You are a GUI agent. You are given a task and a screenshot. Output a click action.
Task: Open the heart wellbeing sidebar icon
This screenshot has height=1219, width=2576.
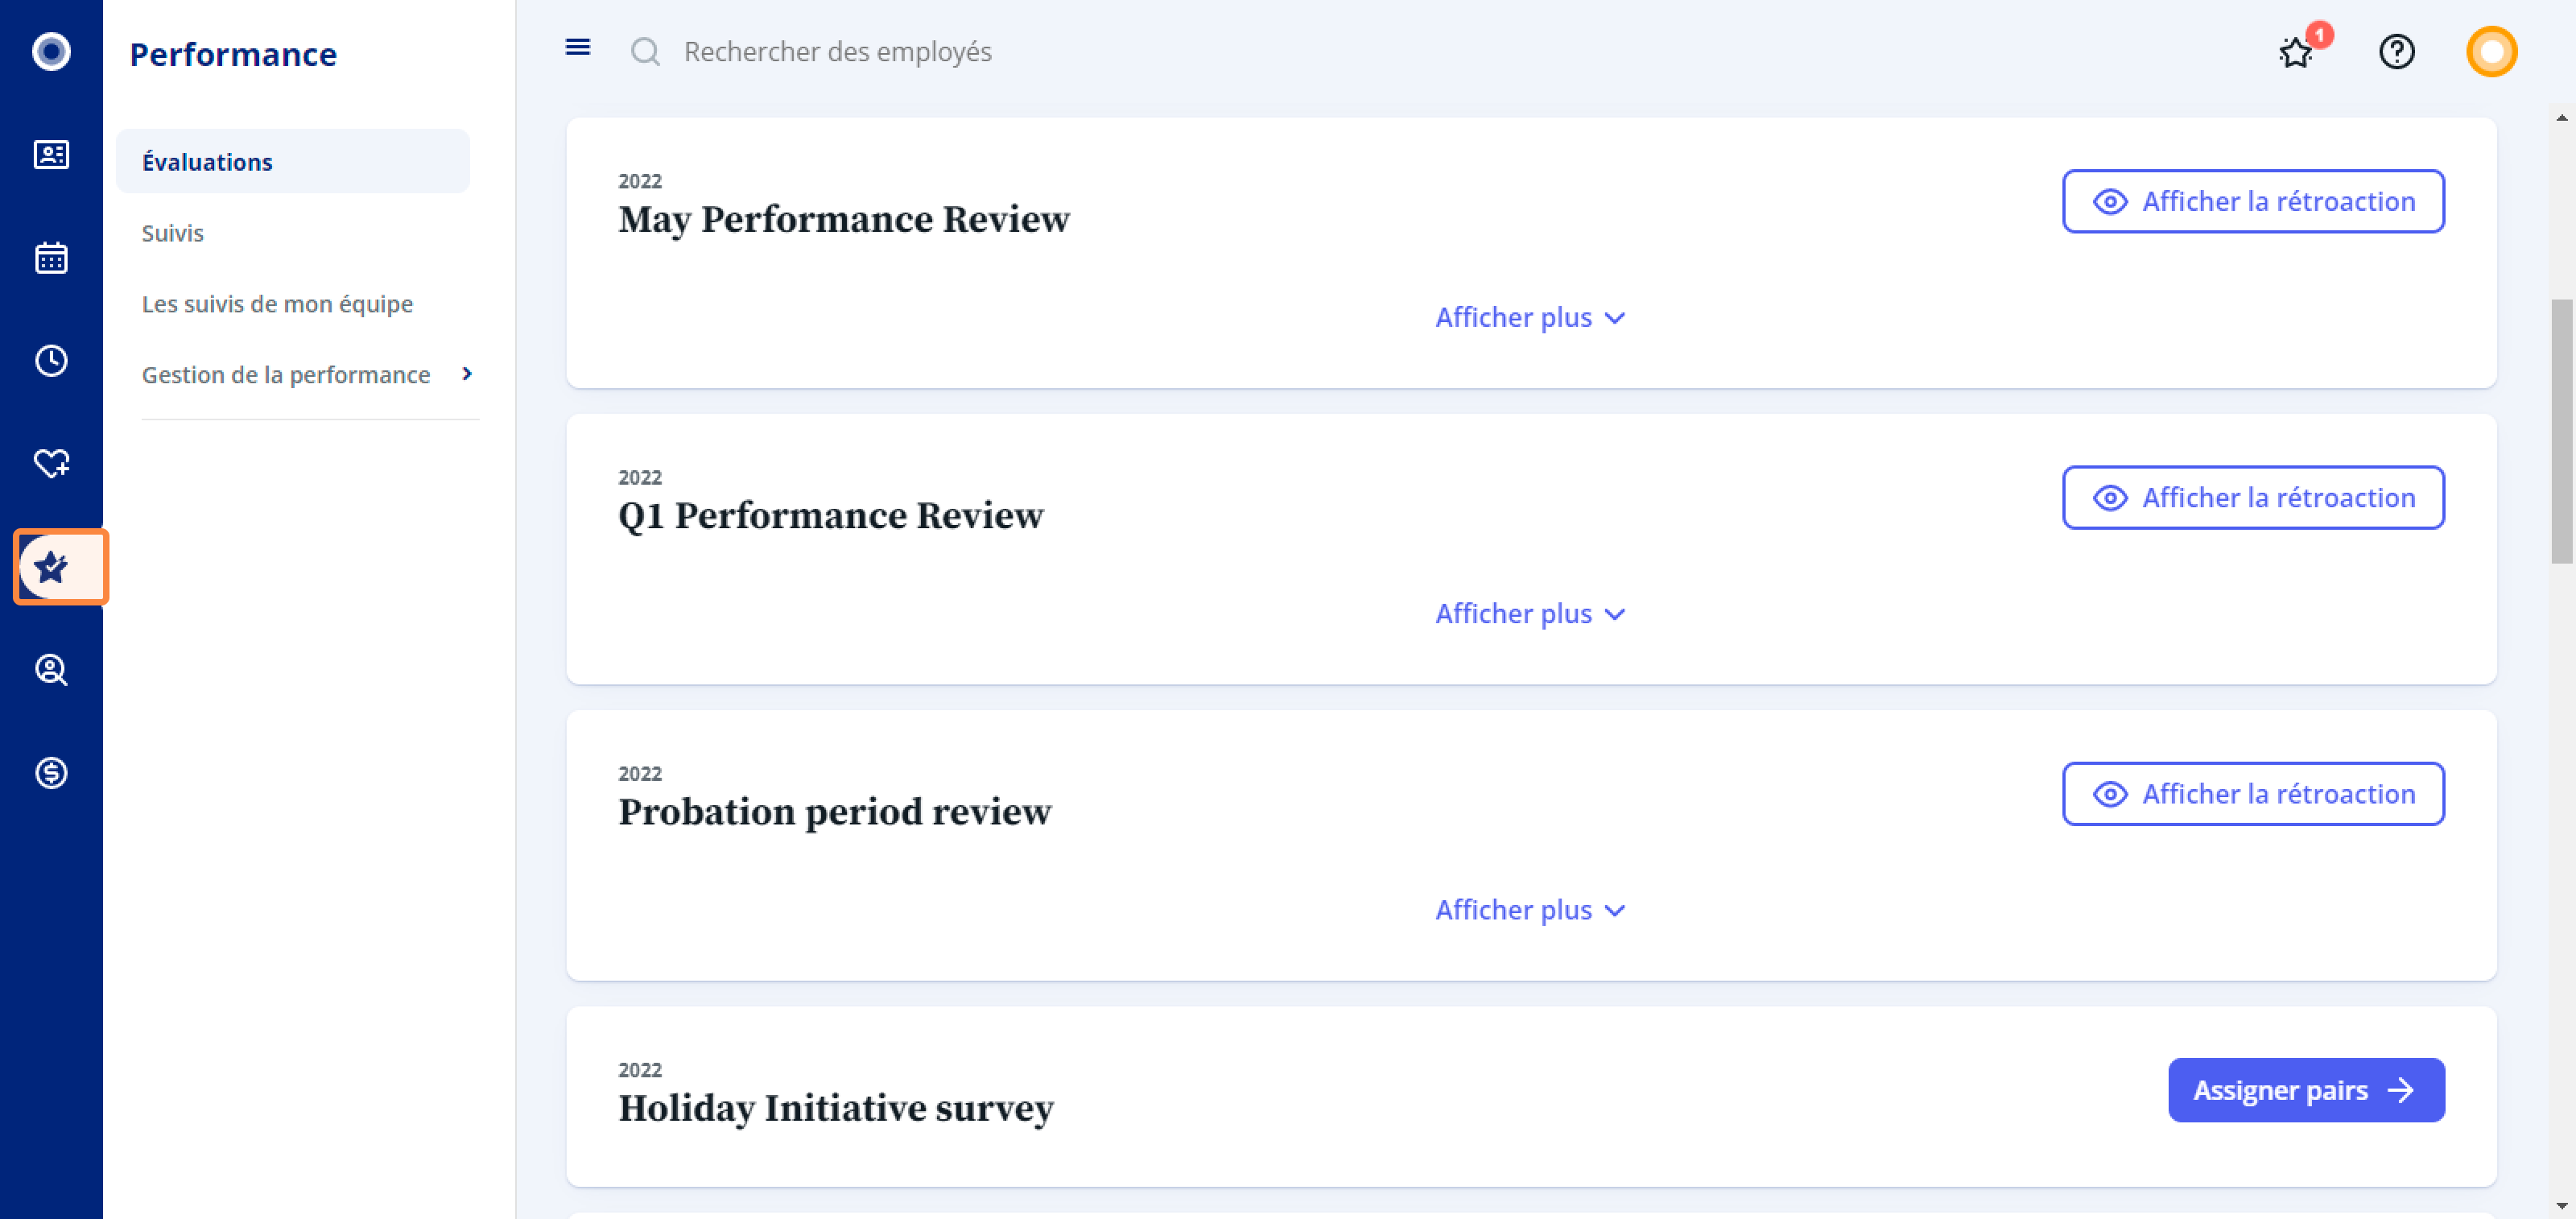[x=51, y=464]
